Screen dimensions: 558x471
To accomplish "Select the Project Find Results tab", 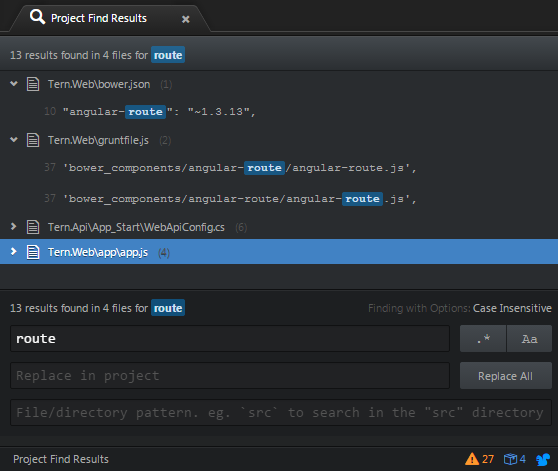I will pyautogui.click(x=99, y=18).
